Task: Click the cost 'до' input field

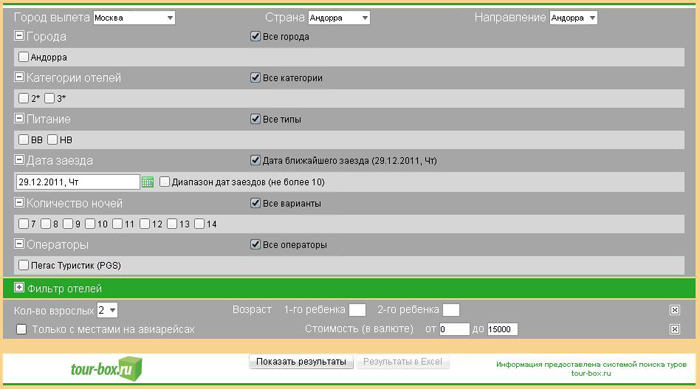Action: [x=502, y=329]
